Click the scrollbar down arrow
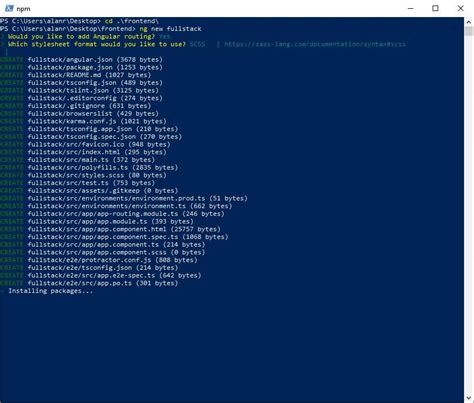The height and width of the screenshot is (403, 474). click(x=469, y=398)
